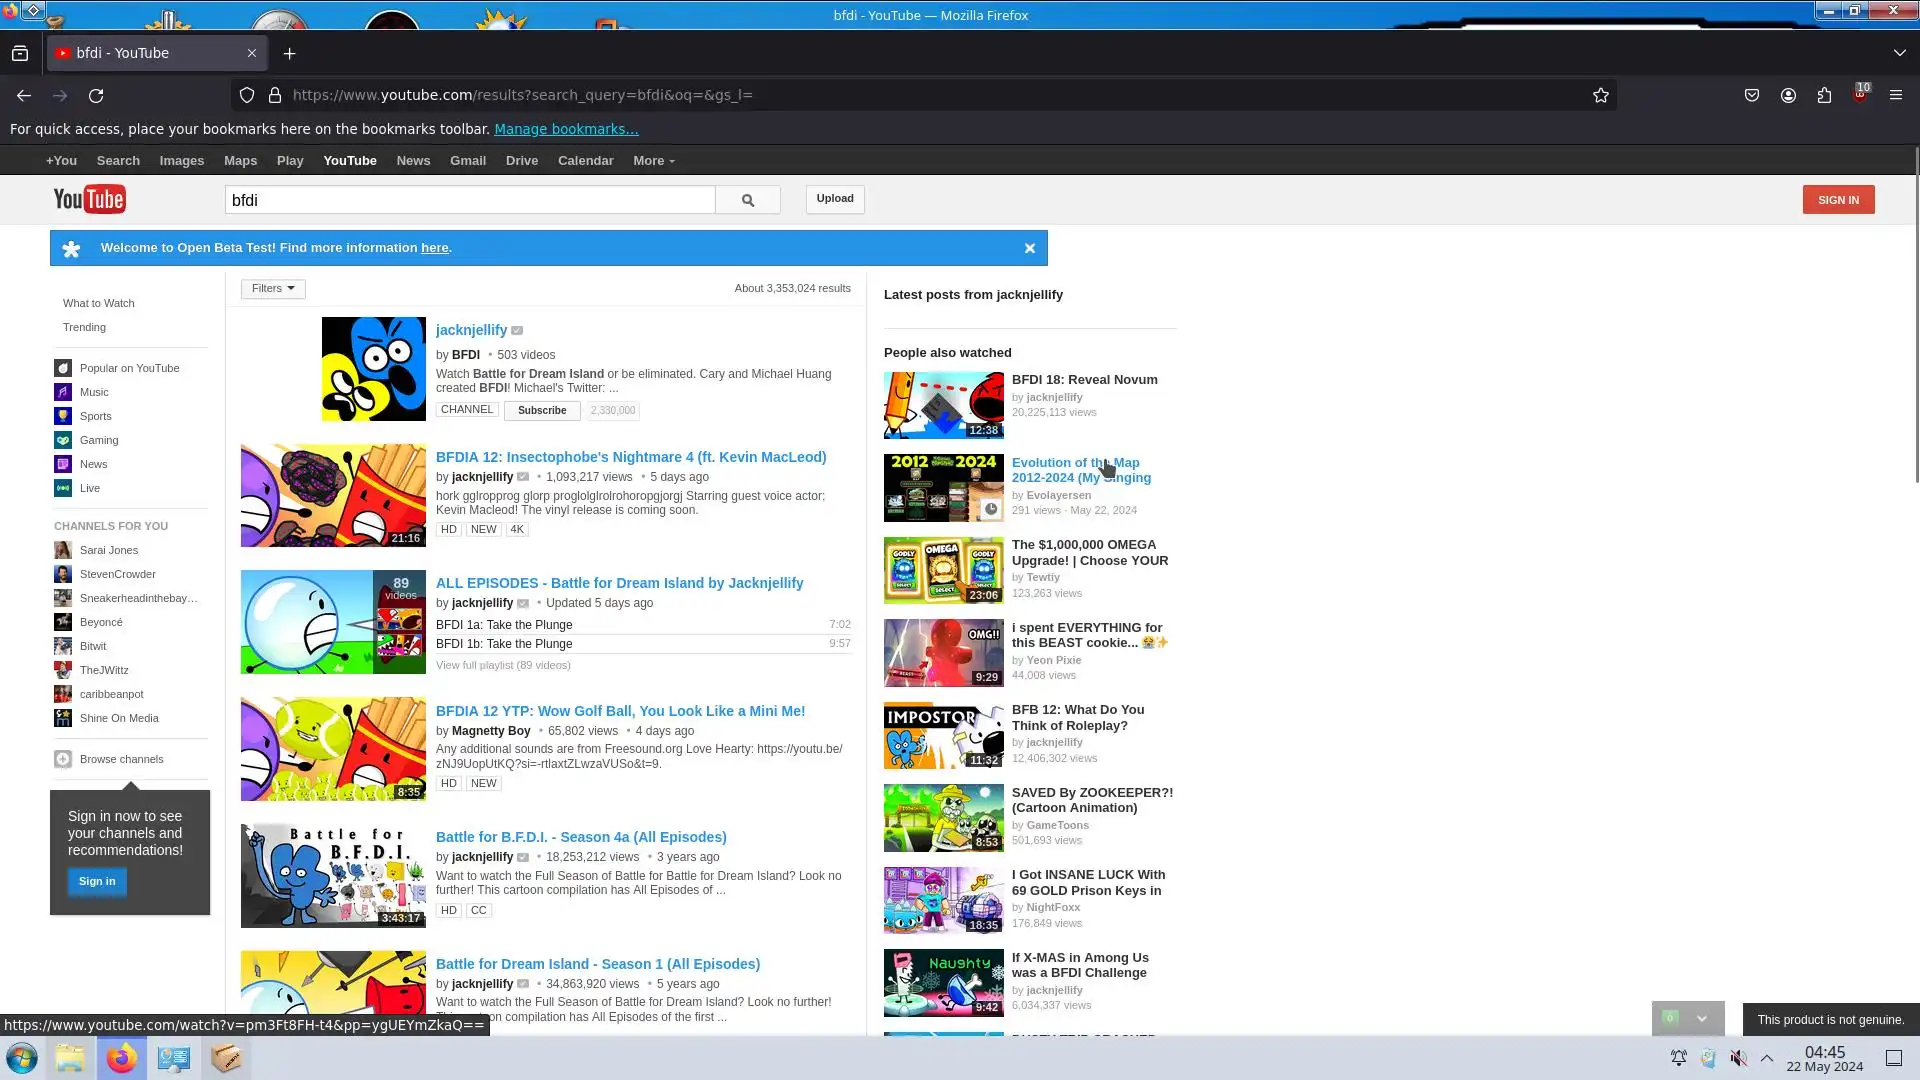
Task: Click the Watch Later clock on Evolution thumbnail
Action: (990, 509)
